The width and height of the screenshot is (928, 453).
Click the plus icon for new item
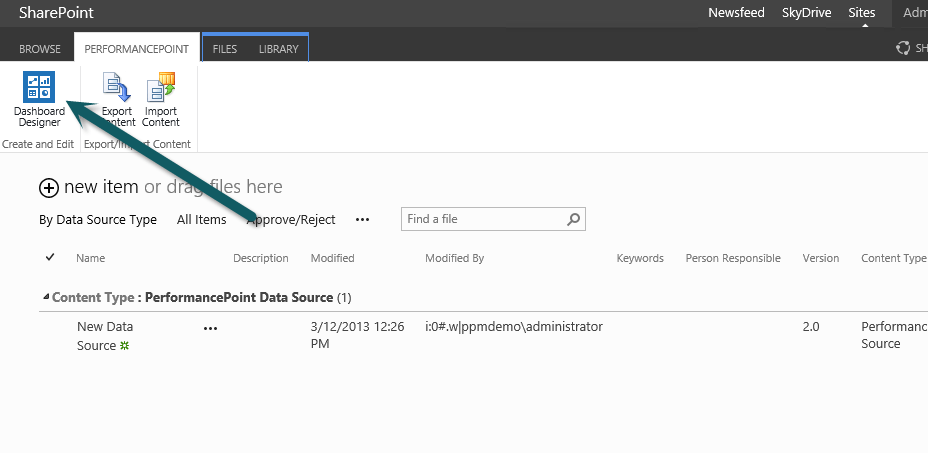(x=49, y=188)
